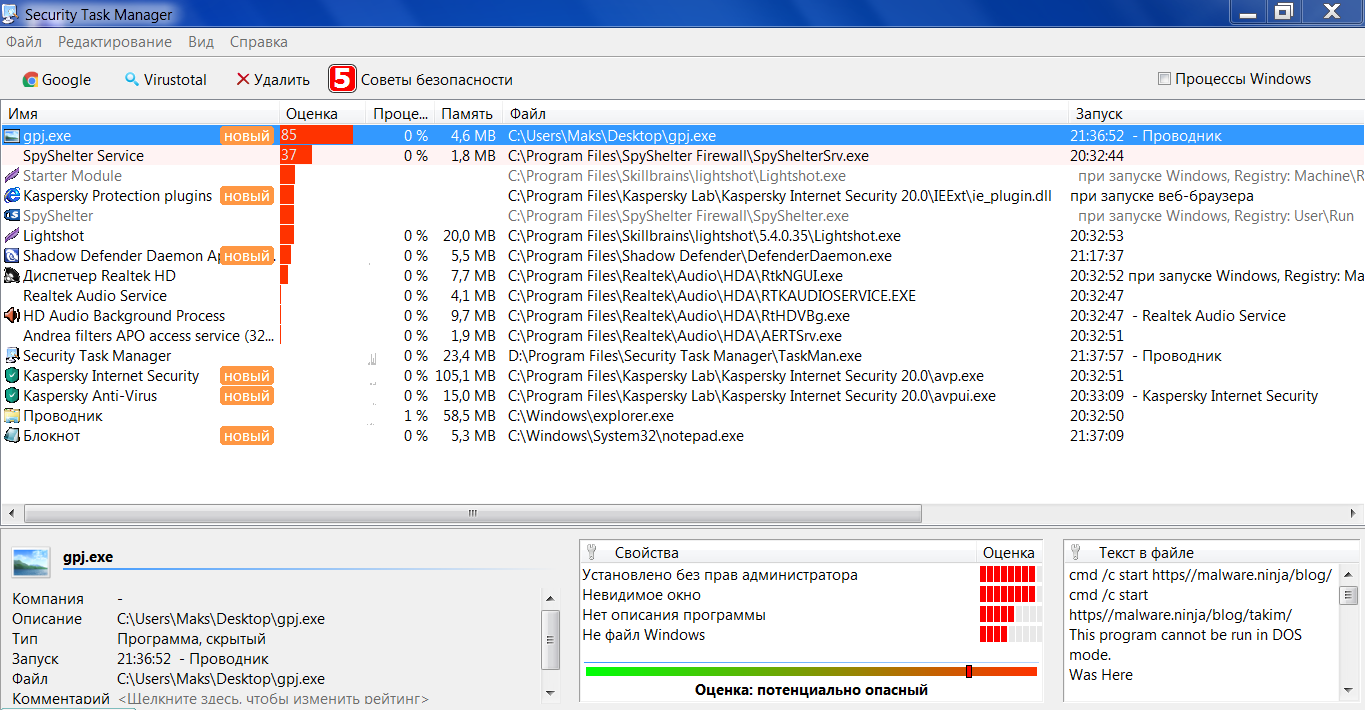Click the horizontal scrollbar of process list
Viewport: 1365px width, 710px height.
[x=473, y=513]
